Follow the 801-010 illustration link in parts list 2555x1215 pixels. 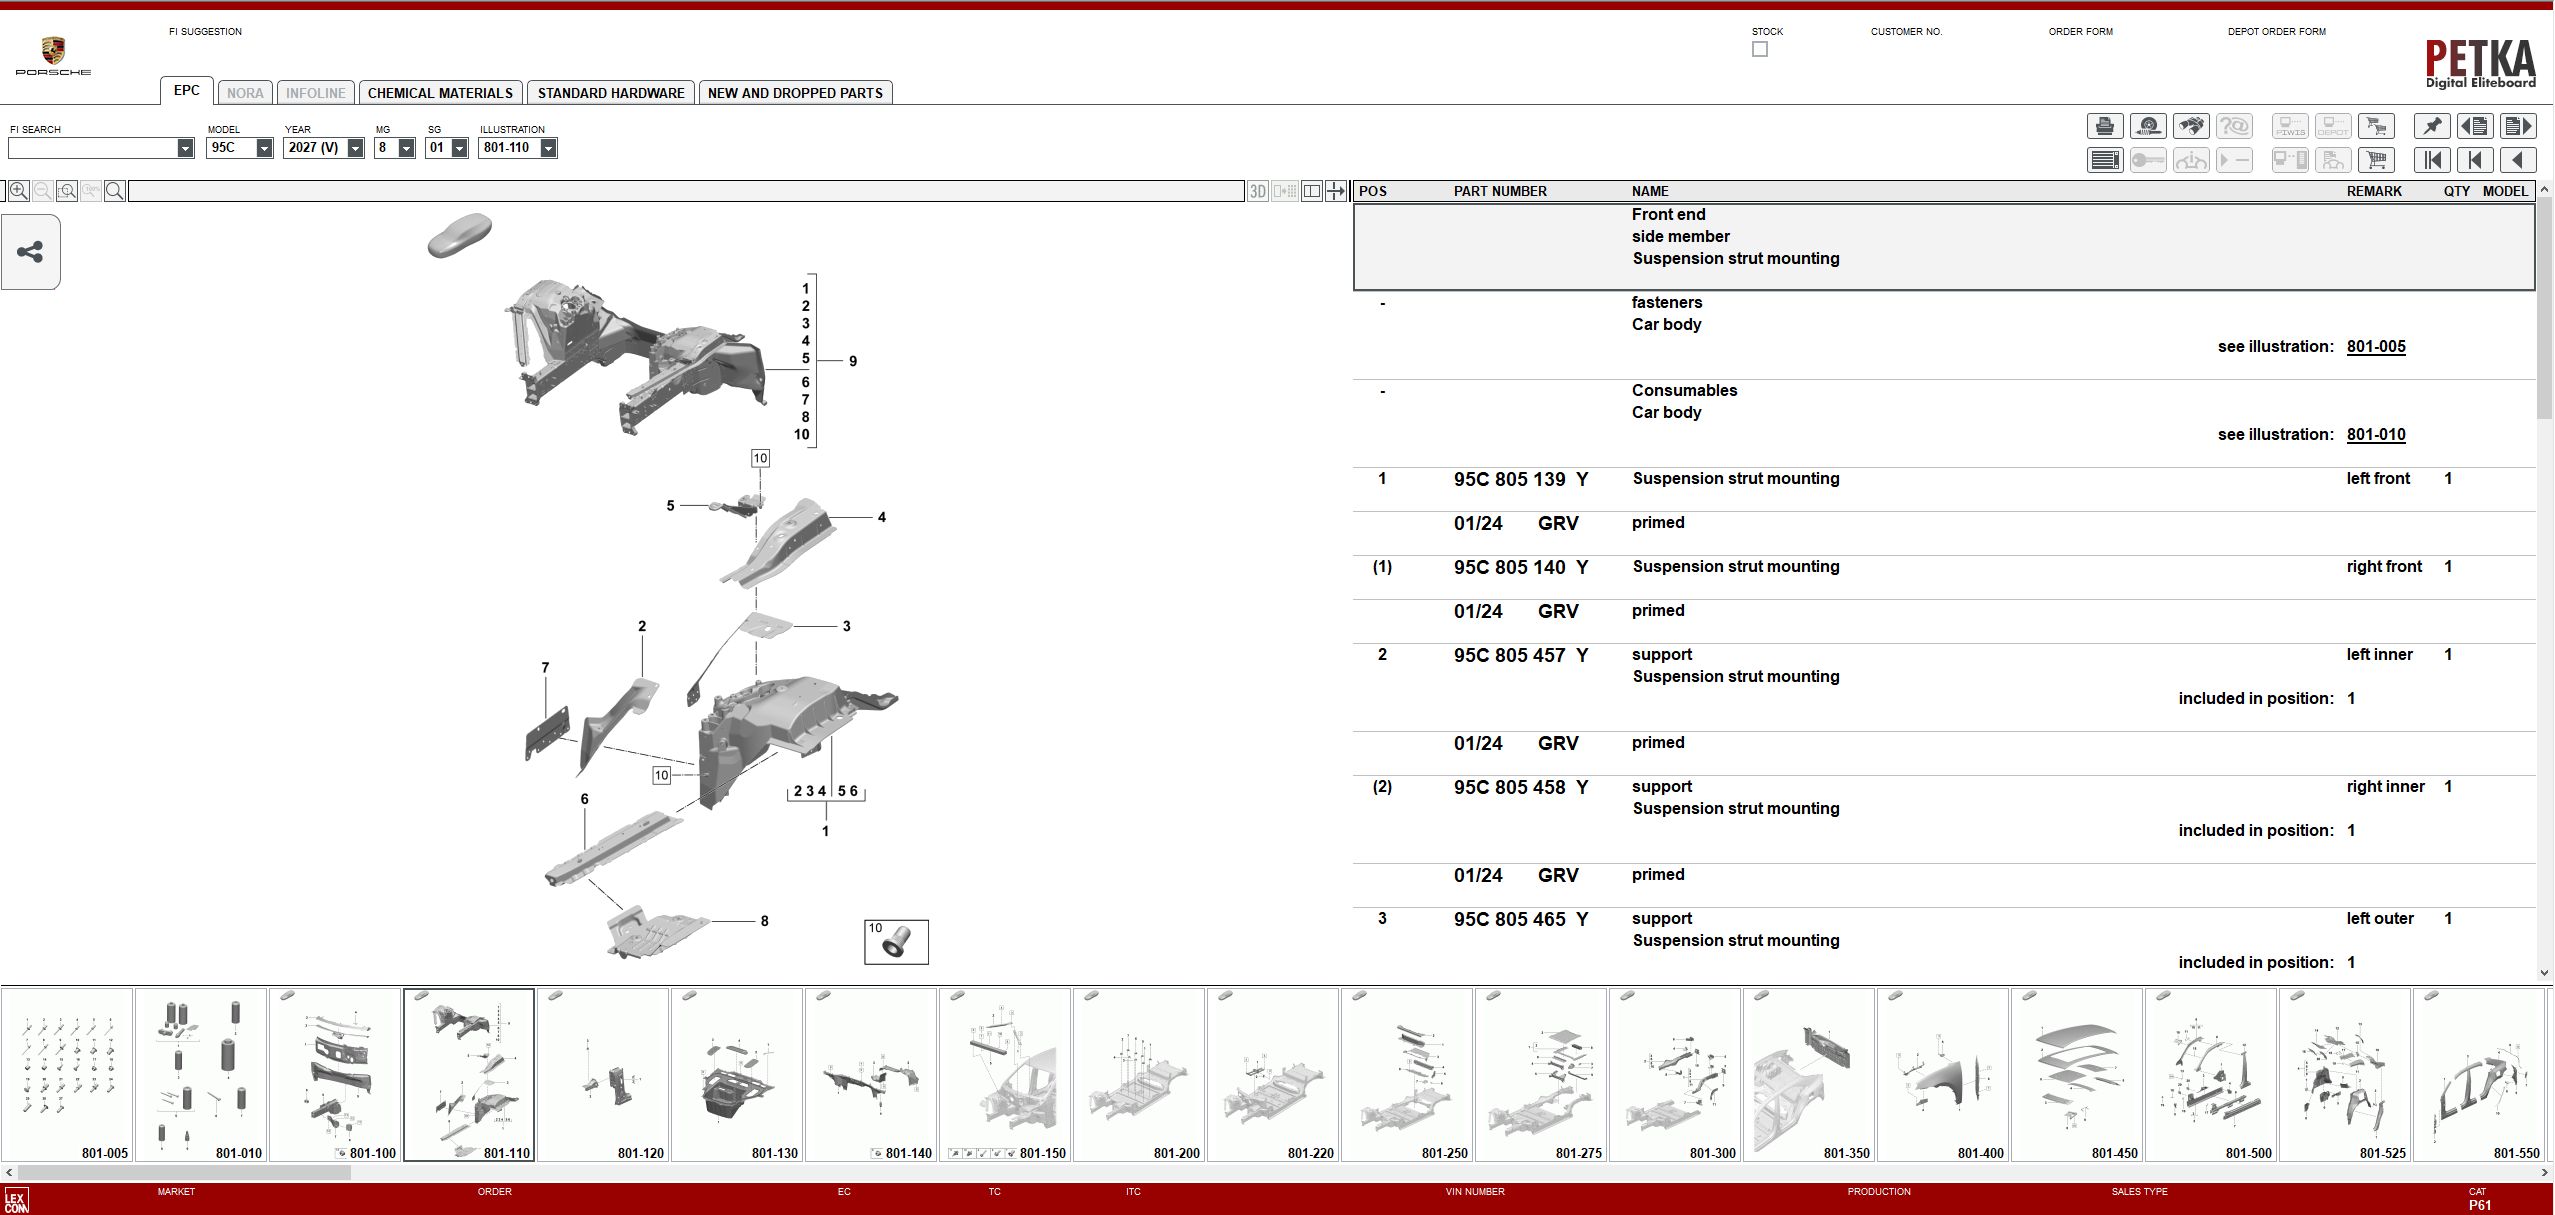click(2376, 435)
